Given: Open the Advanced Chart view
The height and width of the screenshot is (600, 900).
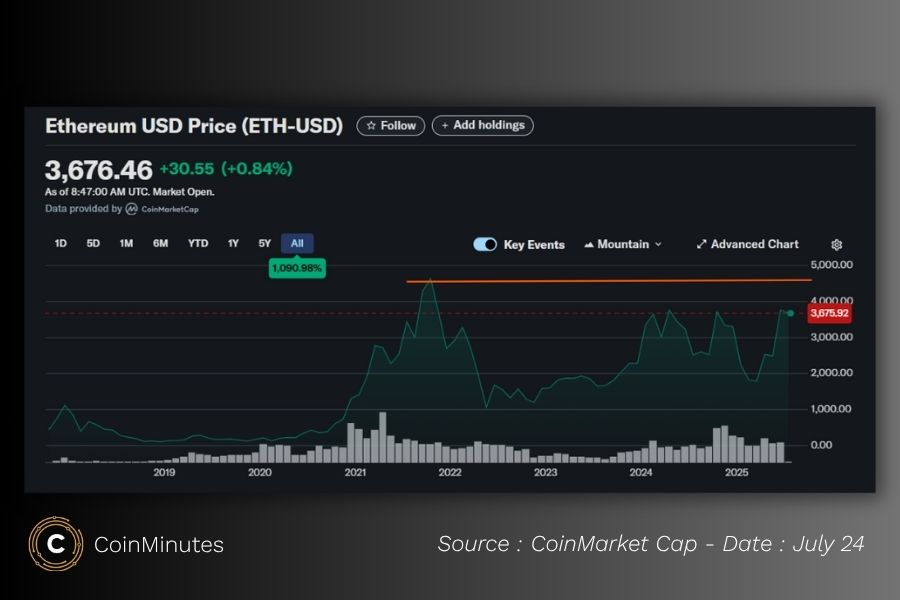Looking at the screenshot, I should pos(747,244).
